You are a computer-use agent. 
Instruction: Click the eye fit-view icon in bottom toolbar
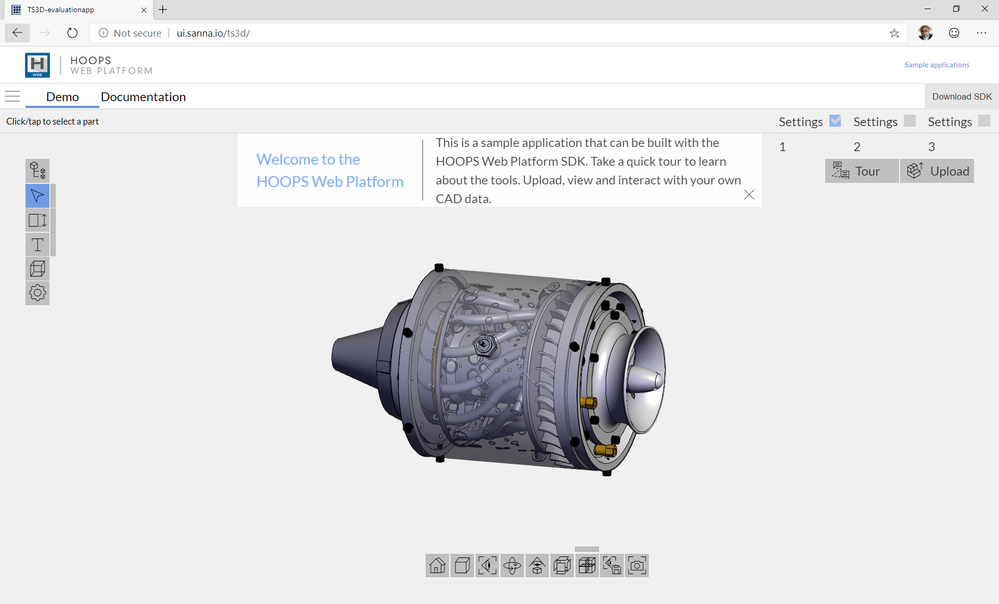487,565
